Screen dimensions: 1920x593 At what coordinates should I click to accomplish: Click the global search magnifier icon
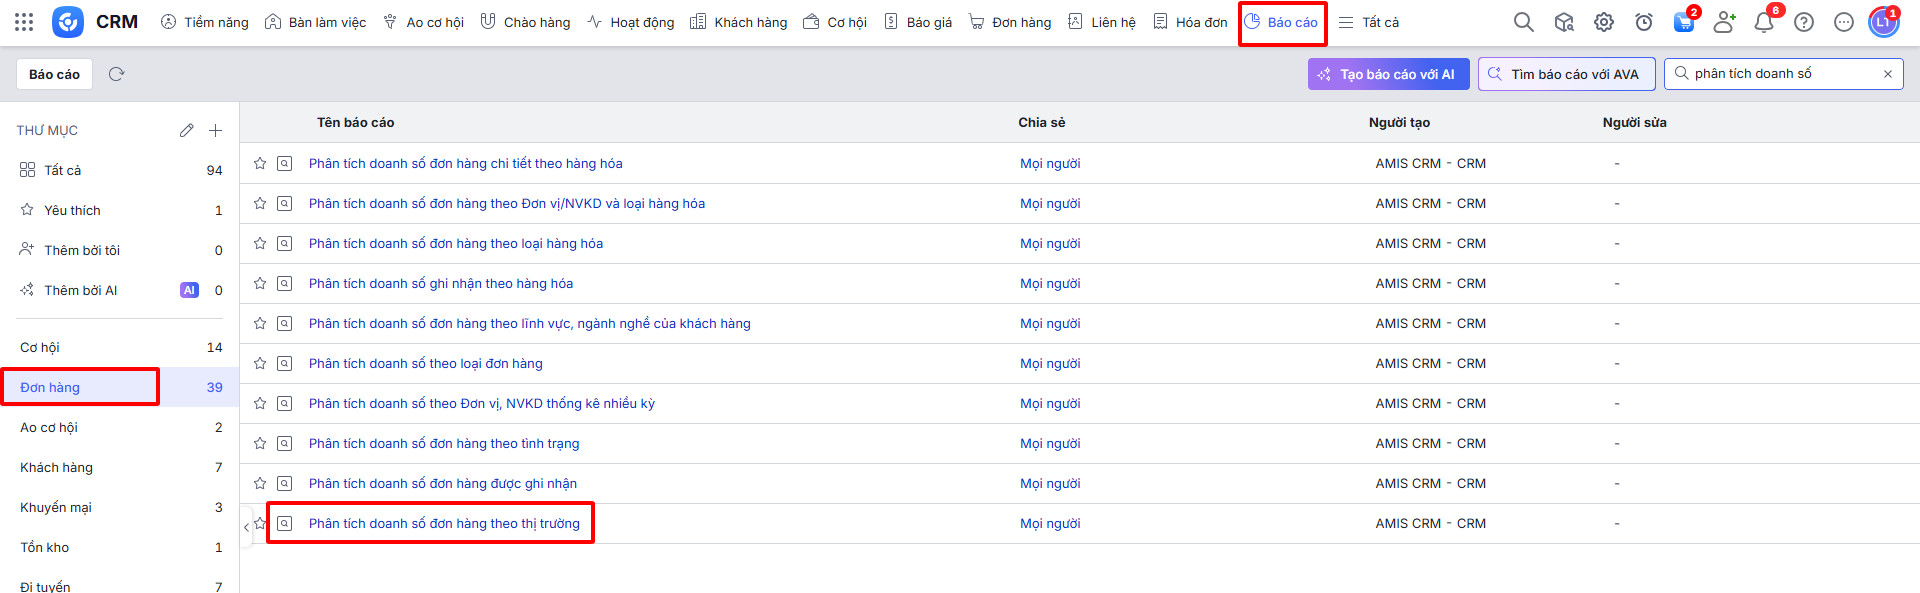point(1523,22)
